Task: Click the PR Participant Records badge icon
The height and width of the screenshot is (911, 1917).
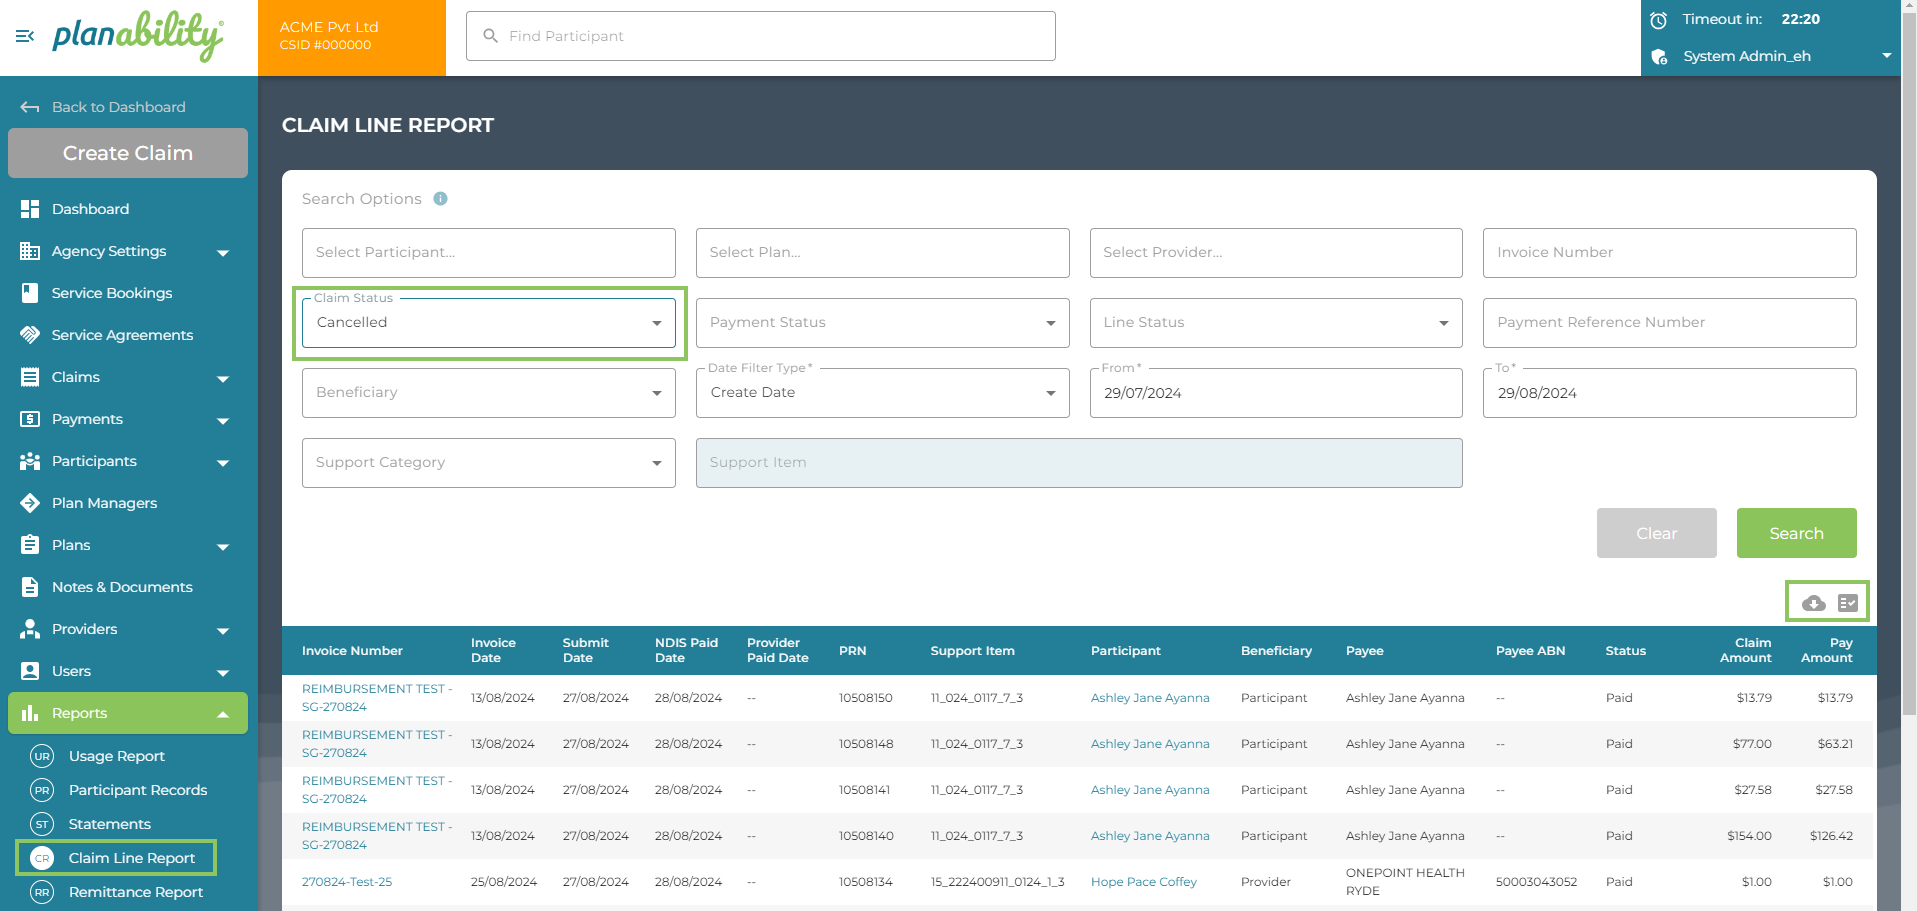Action: (x=42, y=790)
